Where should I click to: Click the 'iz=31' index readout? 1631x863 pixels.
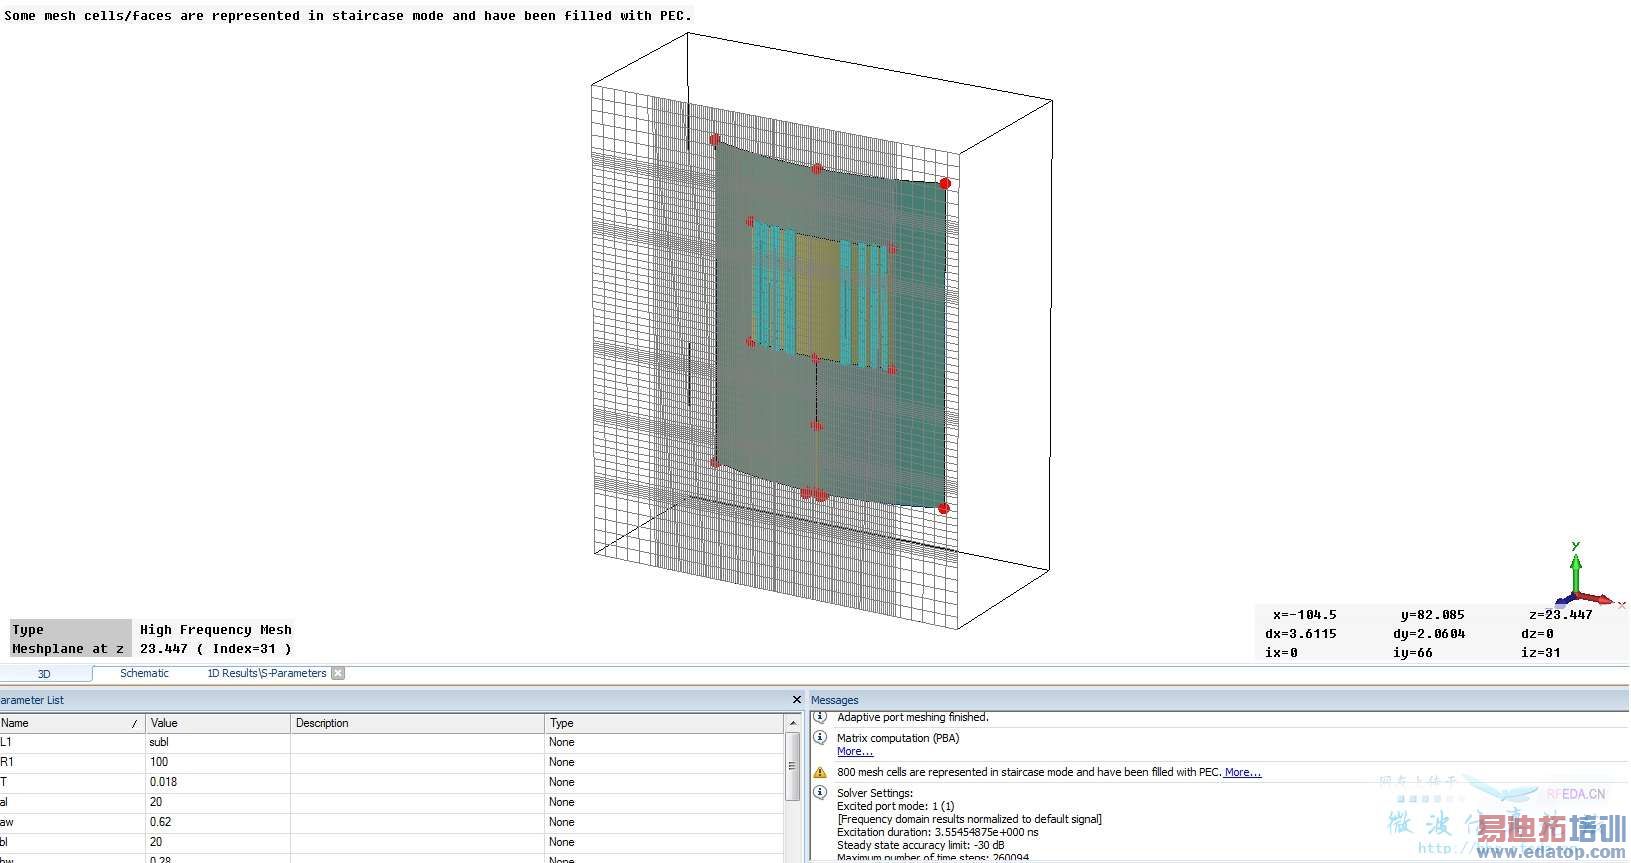(1540, 653)
